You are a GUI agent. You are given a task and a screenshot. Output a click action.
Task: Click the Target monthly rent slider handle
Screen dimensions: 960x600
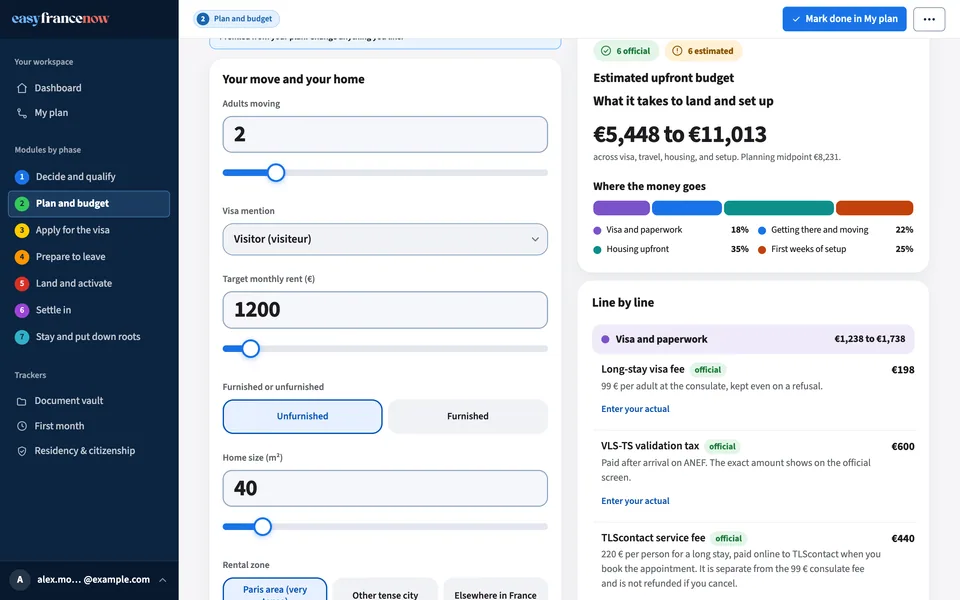coord(250,349)
